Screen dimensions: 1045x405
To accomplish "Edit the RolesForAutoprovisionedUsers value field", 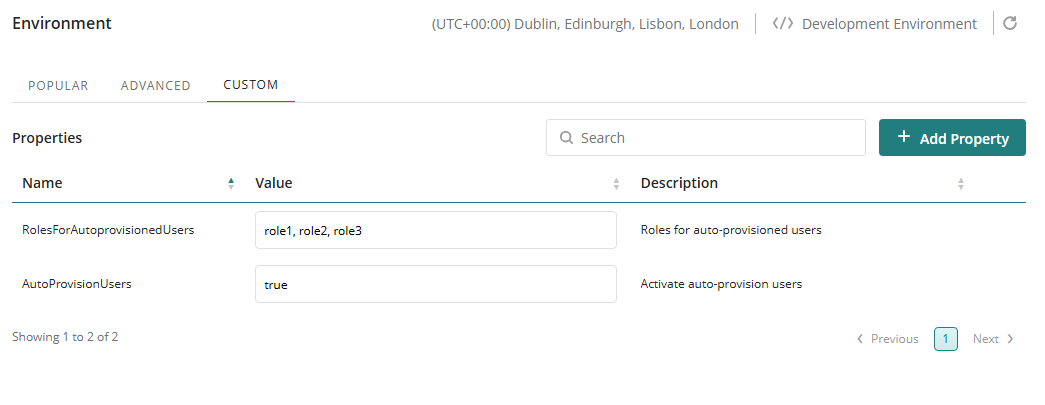I will tap(435, 230).
